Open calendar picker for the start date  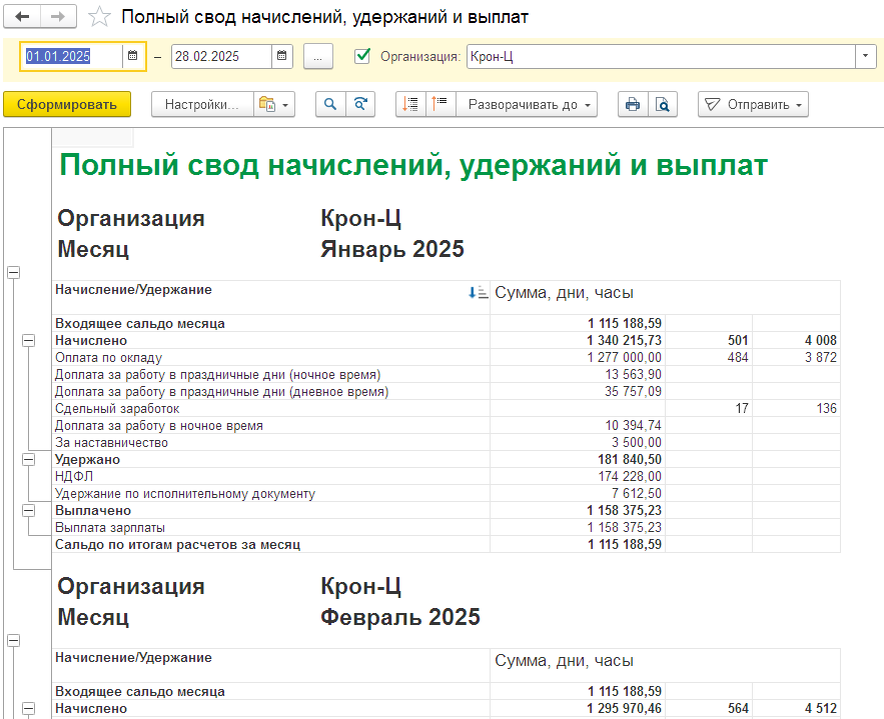pos(132,56)
